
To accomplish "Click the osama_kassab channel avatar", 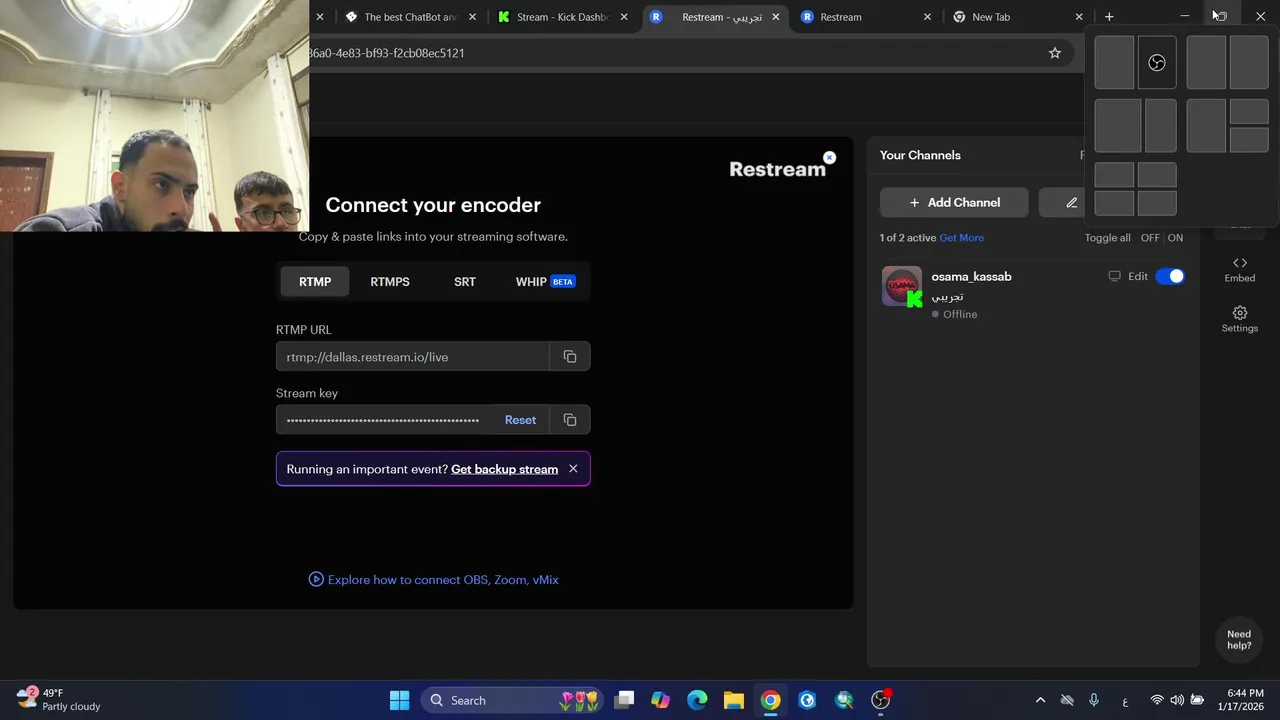I will (902, 286).
